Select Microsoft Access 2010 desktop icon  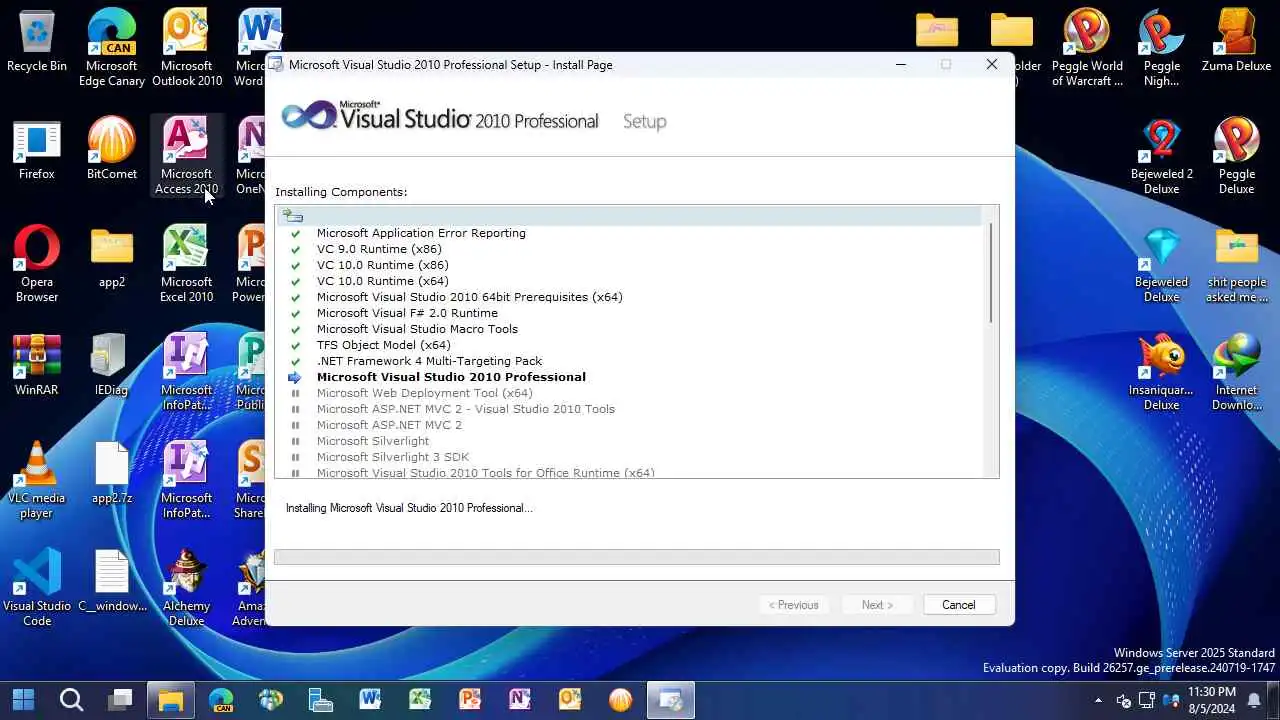(187, 156)
